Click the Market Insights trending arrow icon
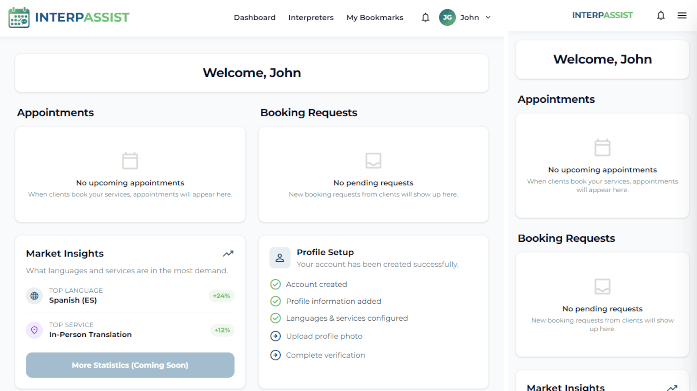Screen dimensions: 697x391 228,254
